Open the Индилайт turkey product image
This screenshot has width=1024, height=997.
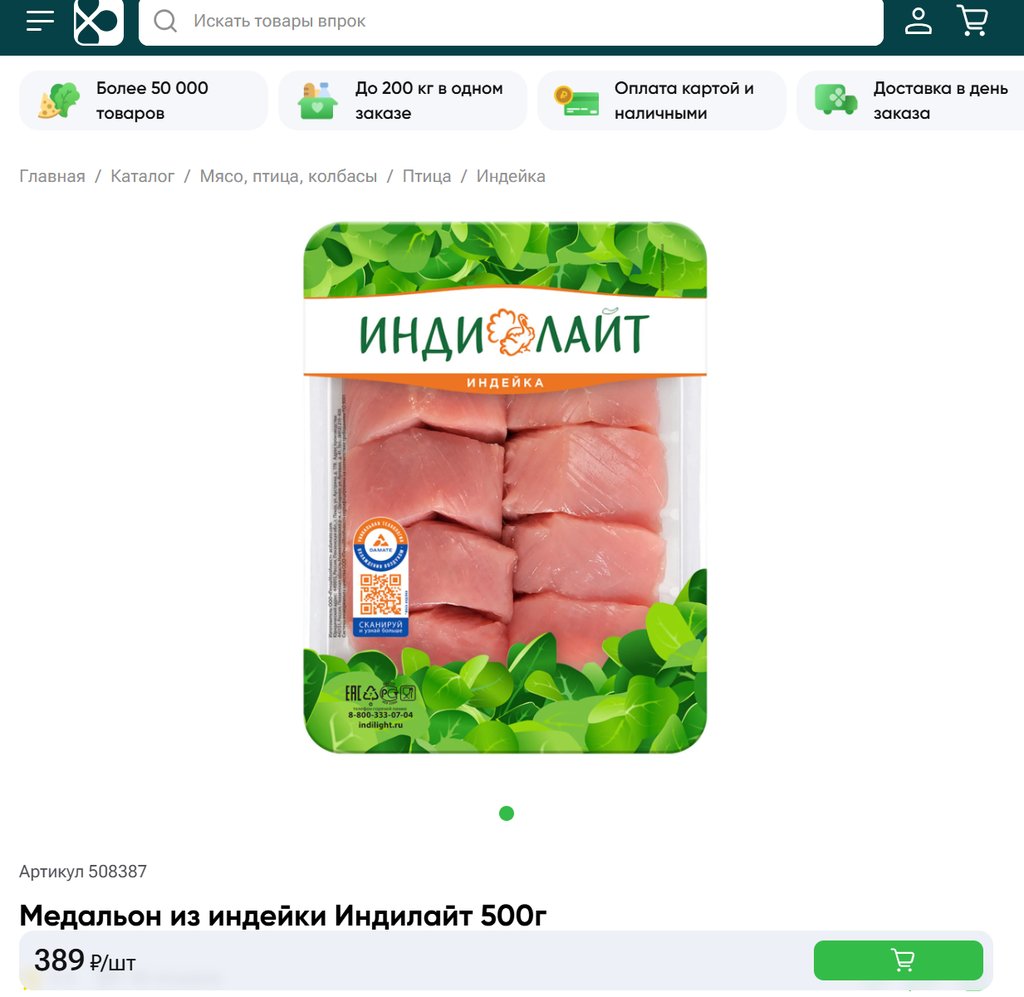click(x=505, y=488)
